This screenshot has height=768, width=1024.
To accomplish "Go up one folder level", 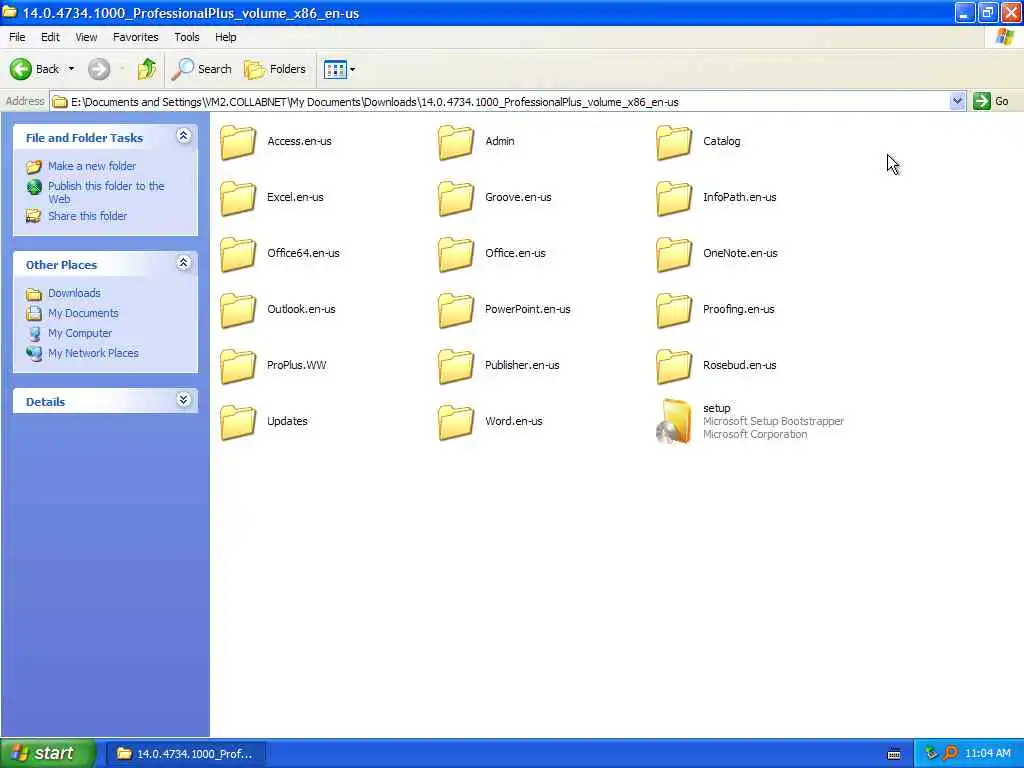I will coord(147,69).
